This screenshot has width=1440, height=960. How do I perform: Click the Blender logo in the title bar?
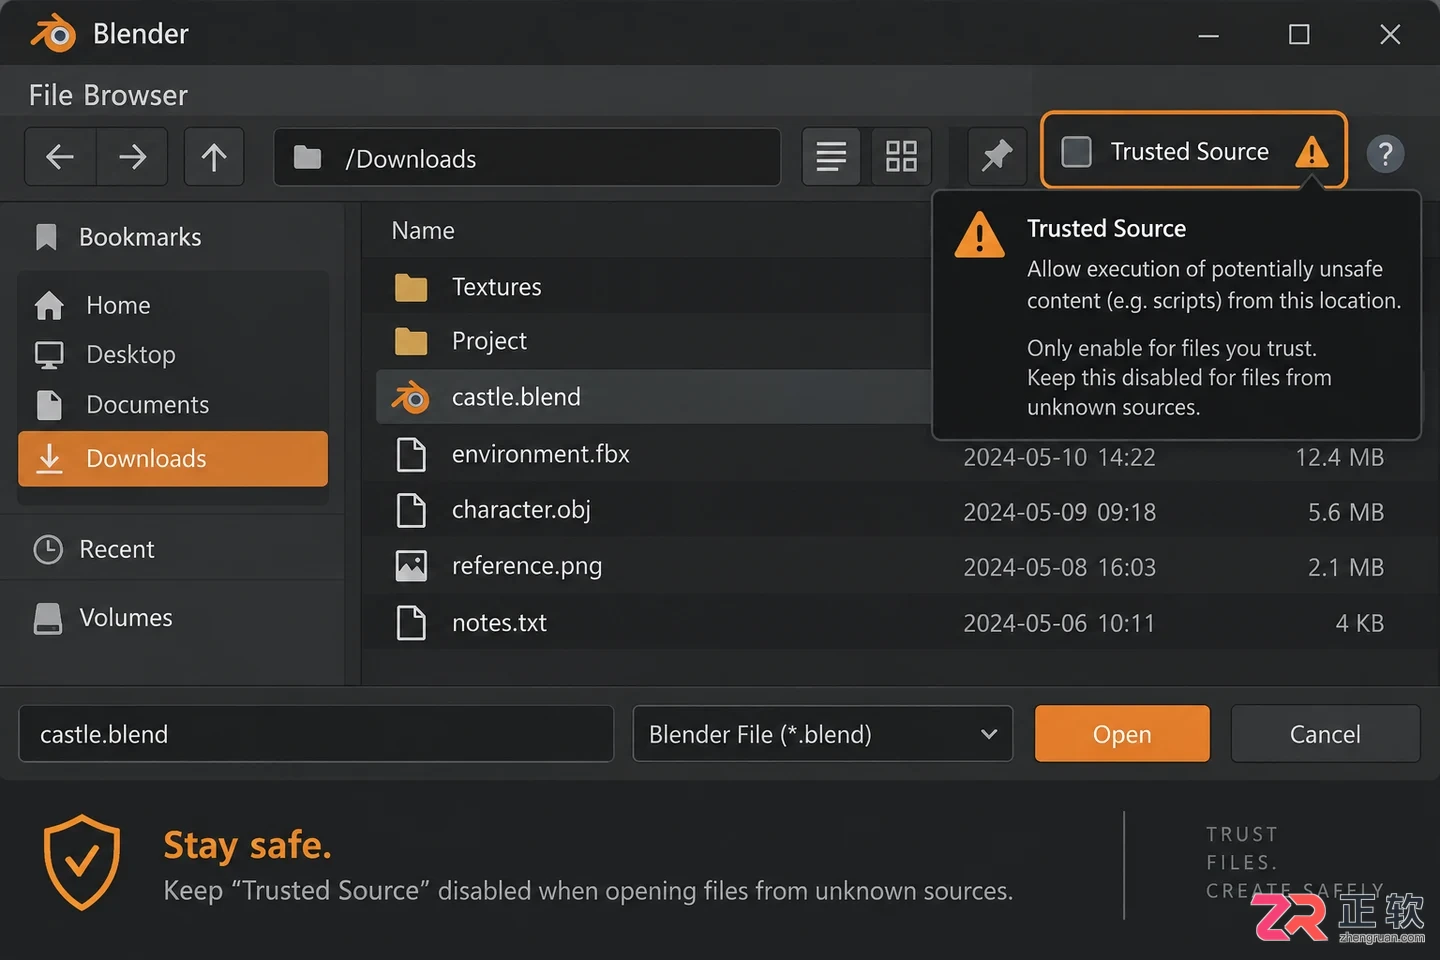53,34
